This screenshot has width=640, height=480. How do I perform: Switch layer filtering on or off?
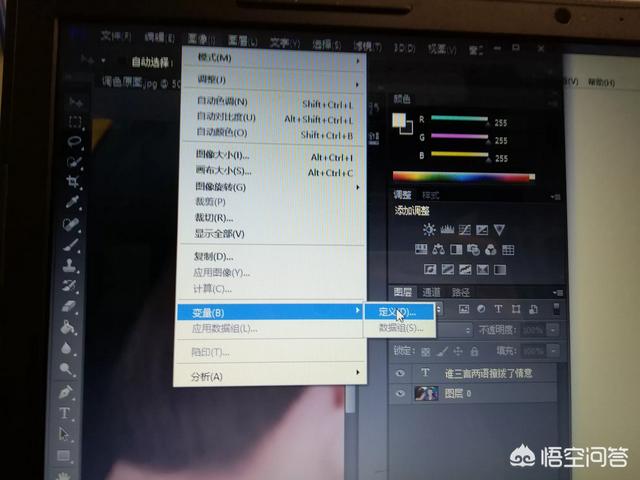click(556, 309)
